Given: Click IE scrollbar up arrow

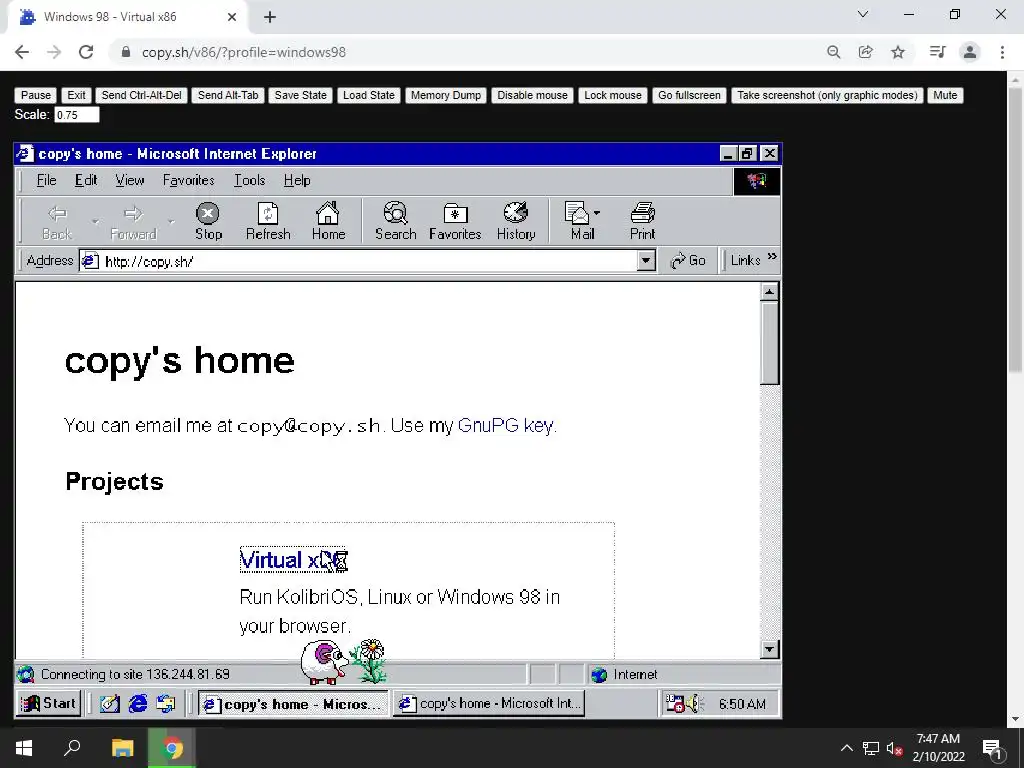Looking at the screenshot, I should click(769, 292).
